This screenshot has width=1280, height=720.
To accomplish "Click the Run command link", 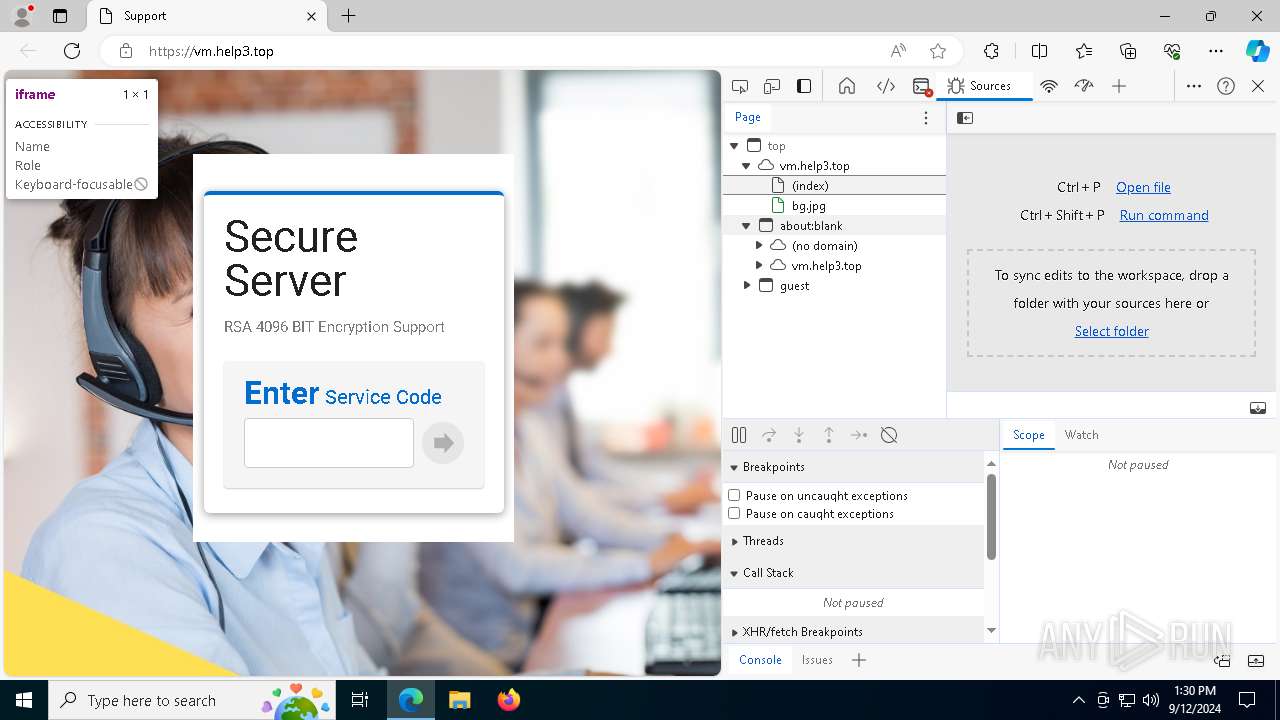I will point(1164,215).
